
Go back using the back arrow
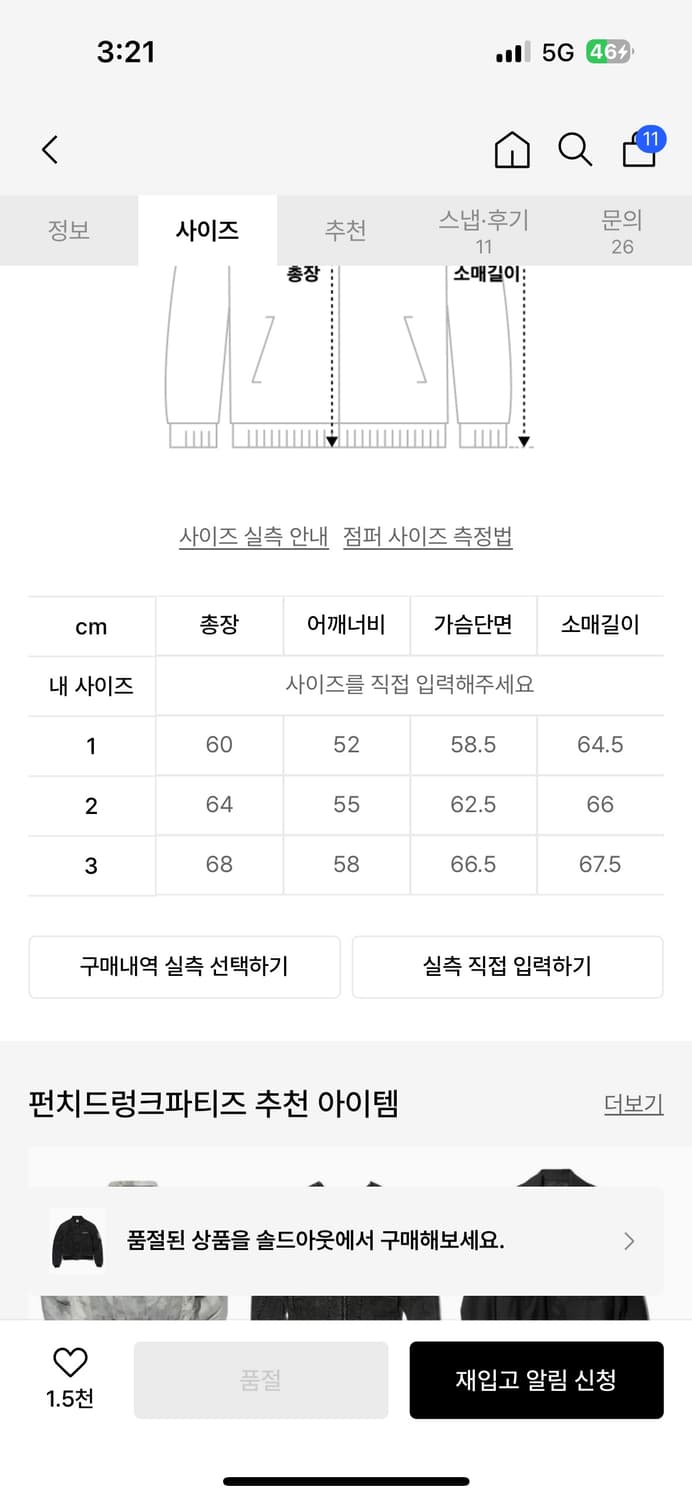[50, 148]
